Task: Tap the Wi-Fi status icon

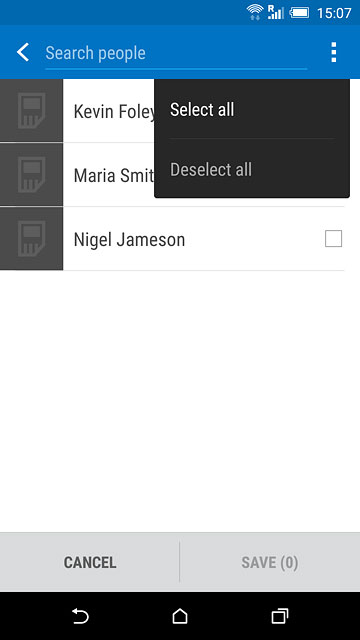Action: [x=255, y=12]
